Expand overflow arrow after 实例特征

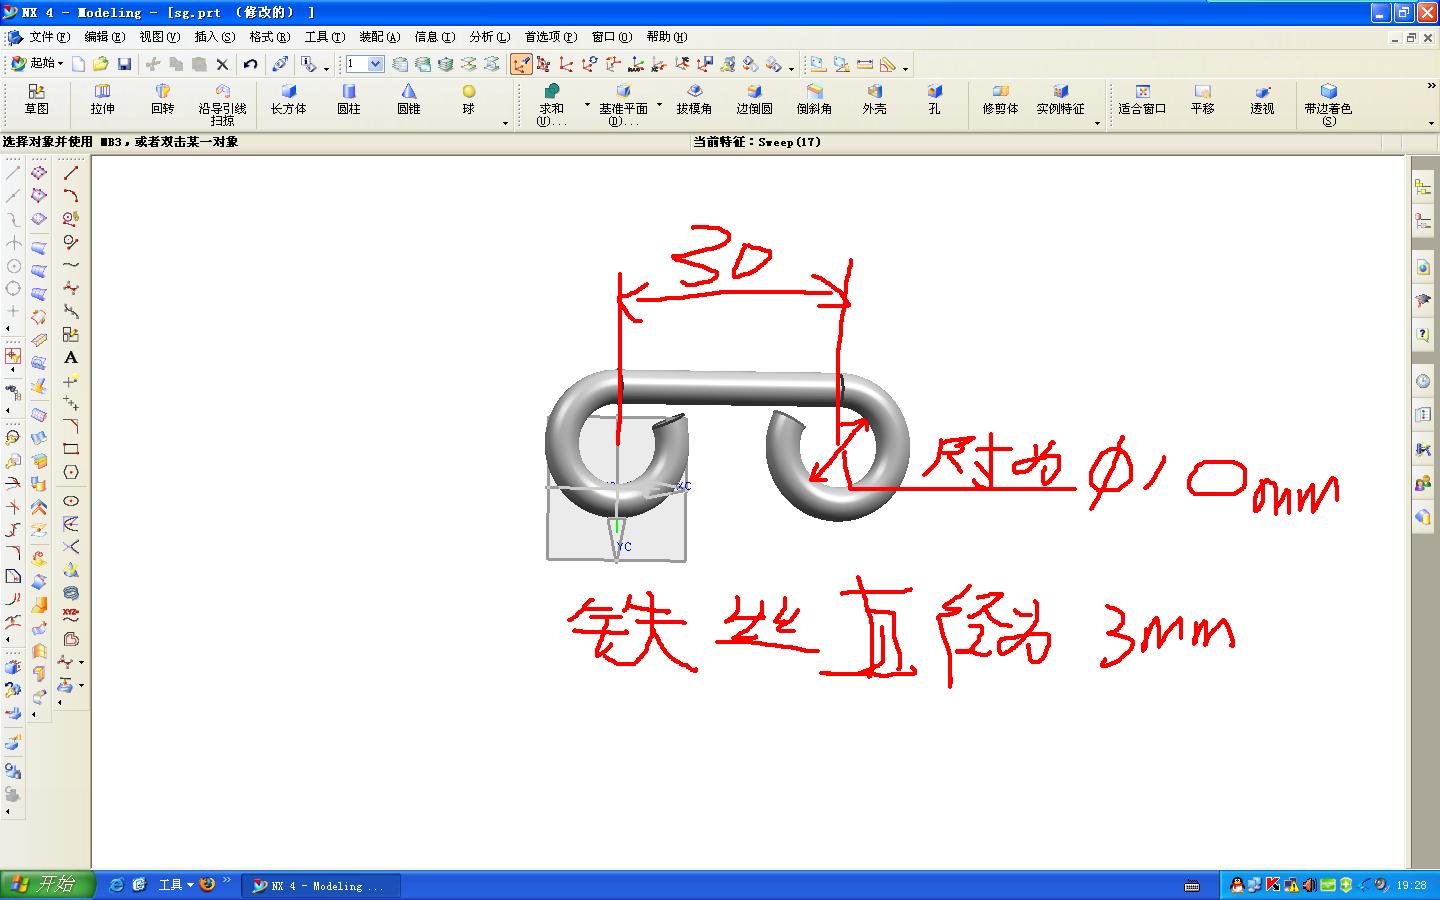click(1098, 123)
